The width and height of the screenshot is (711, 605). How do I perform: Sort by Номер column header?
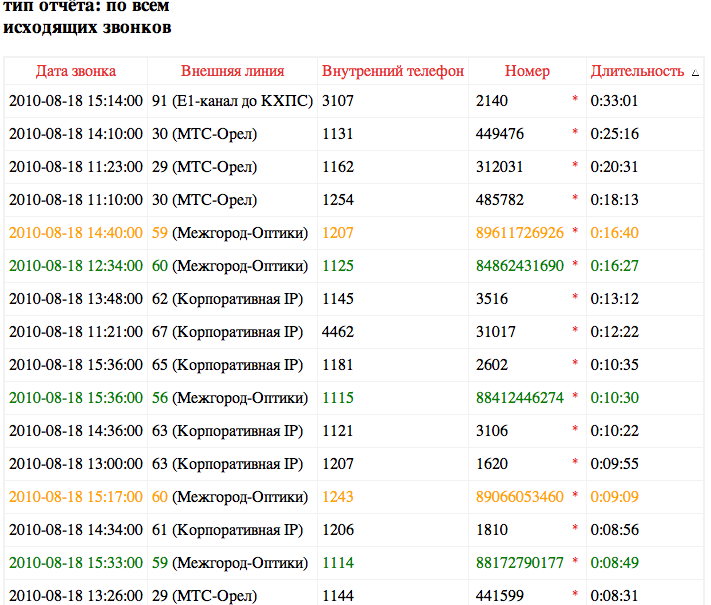[x=527, y=71]
